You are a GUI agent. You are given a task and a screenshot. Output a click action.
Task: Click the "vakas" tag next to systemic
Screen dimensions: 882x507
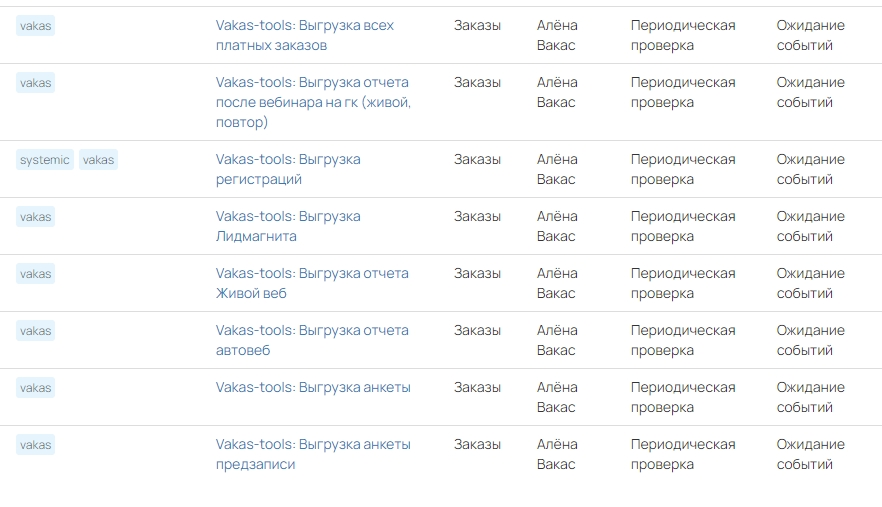pyautogui.click(x=98, y=160)
